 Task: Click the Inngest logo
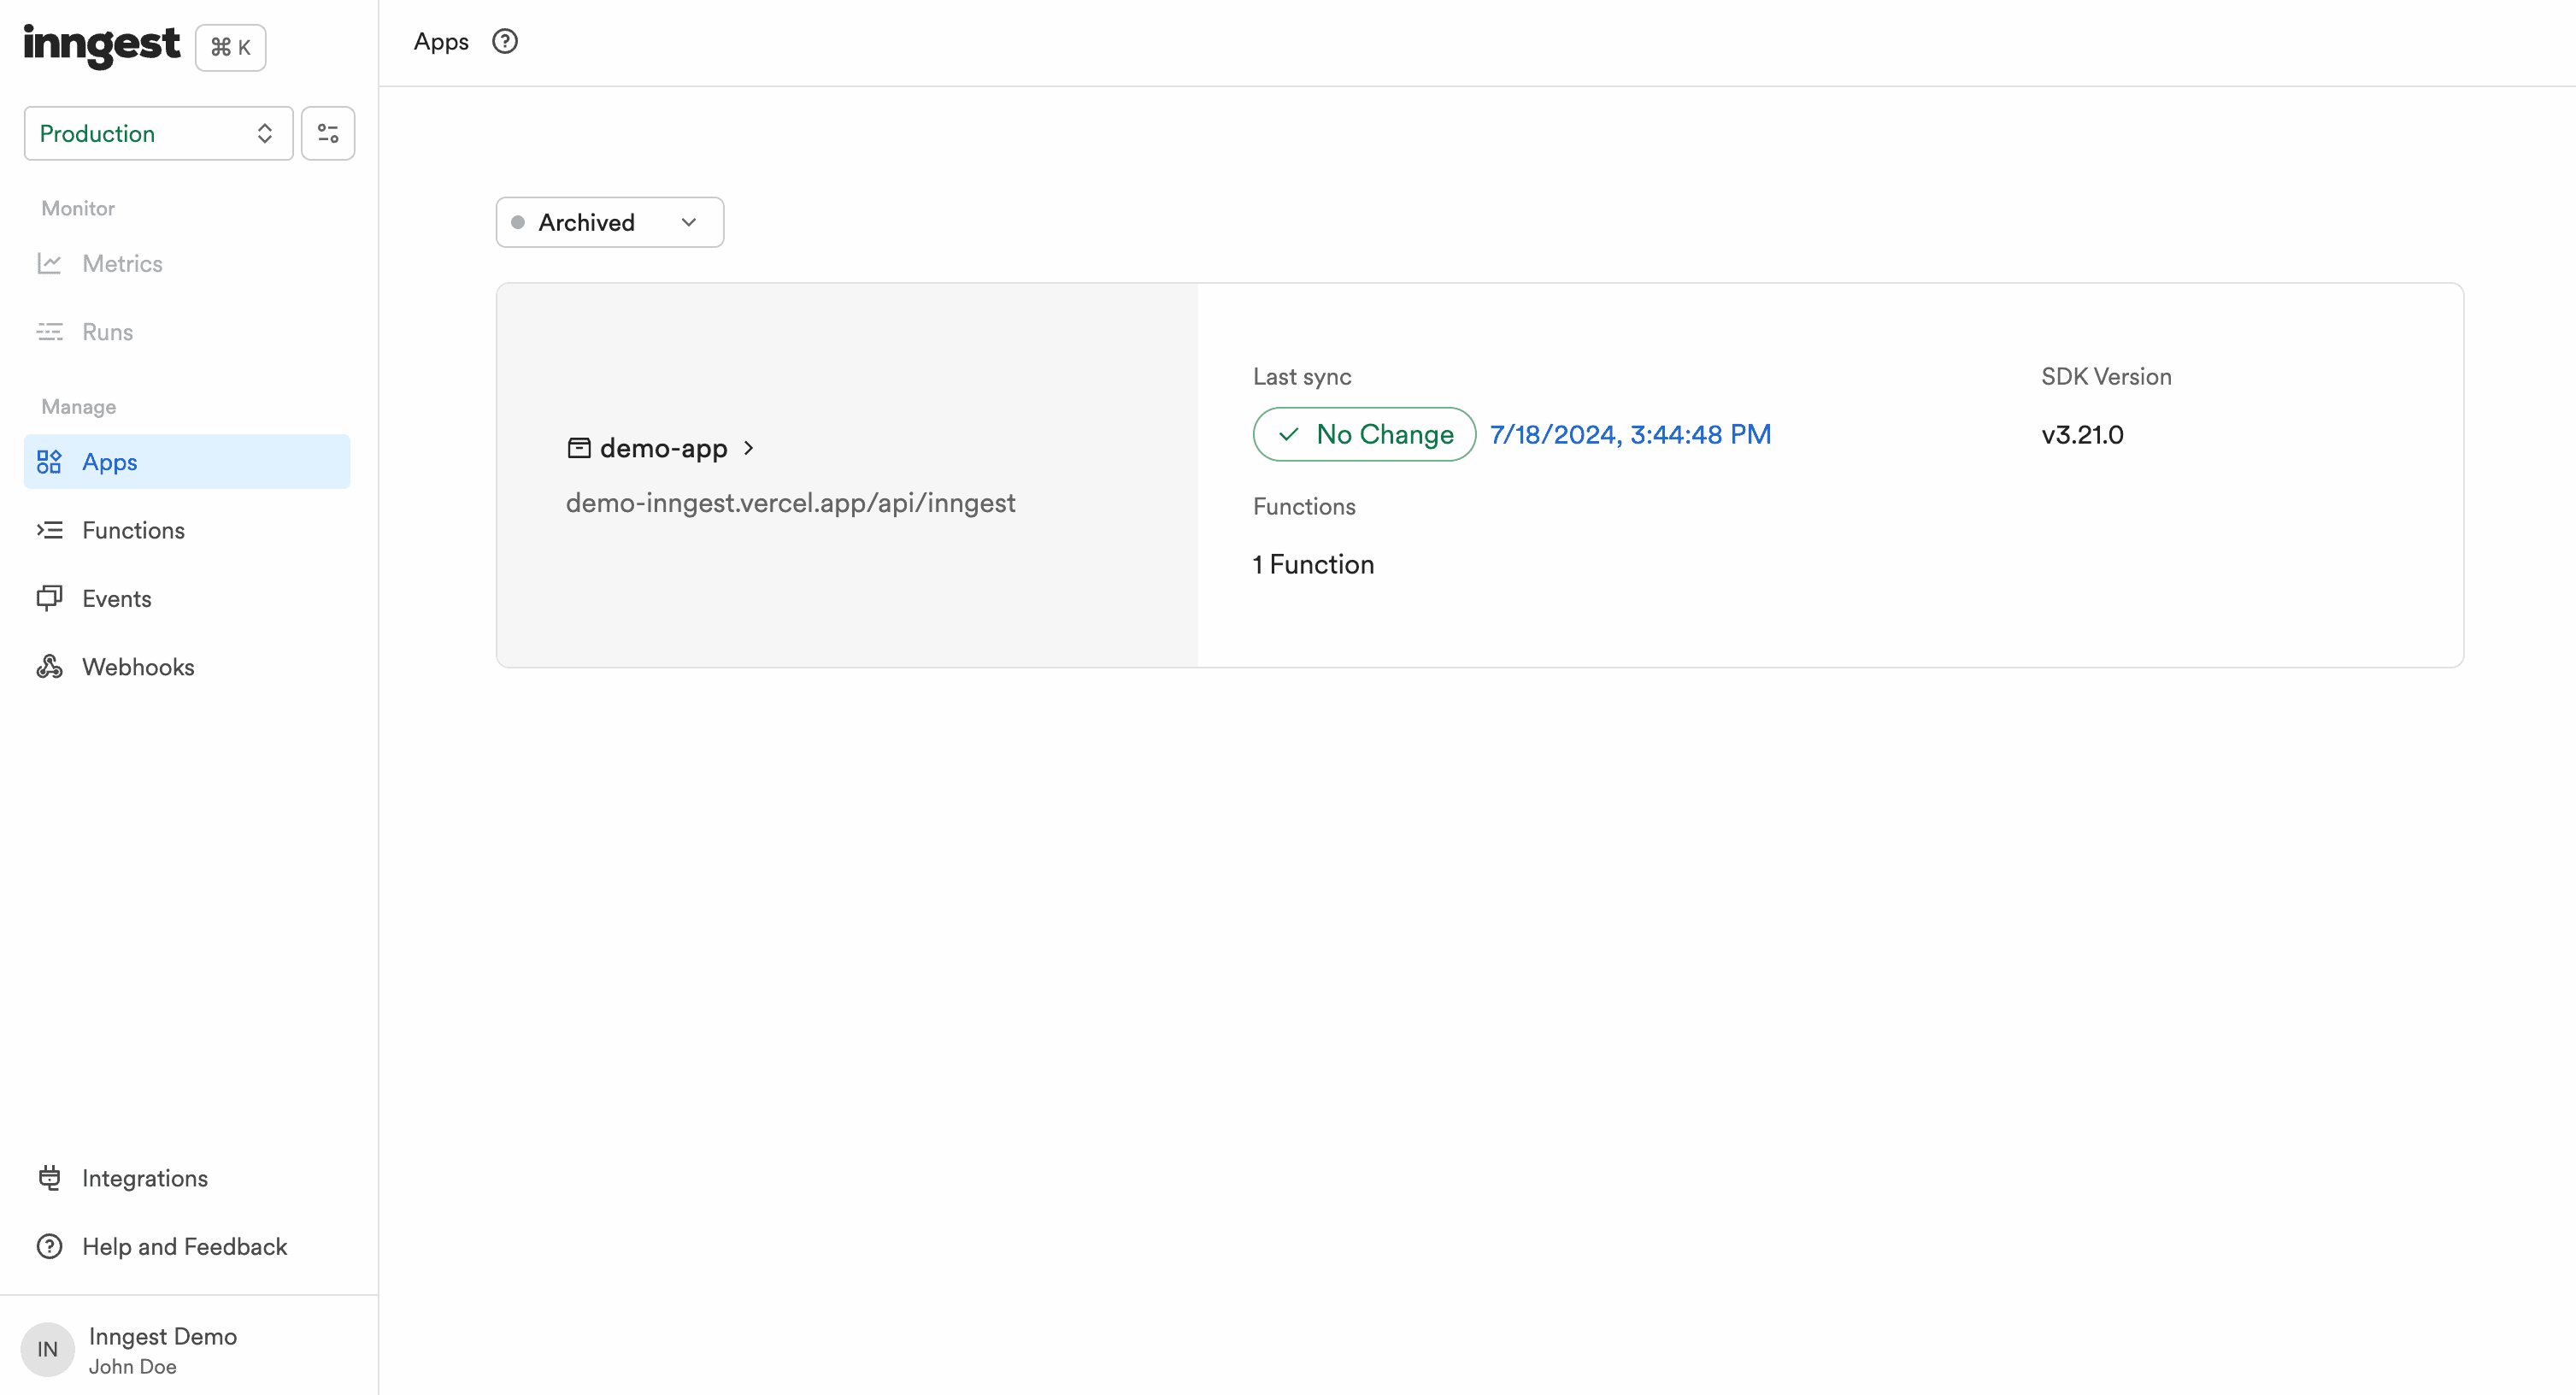pyautogui.click(x=101, y=45)
